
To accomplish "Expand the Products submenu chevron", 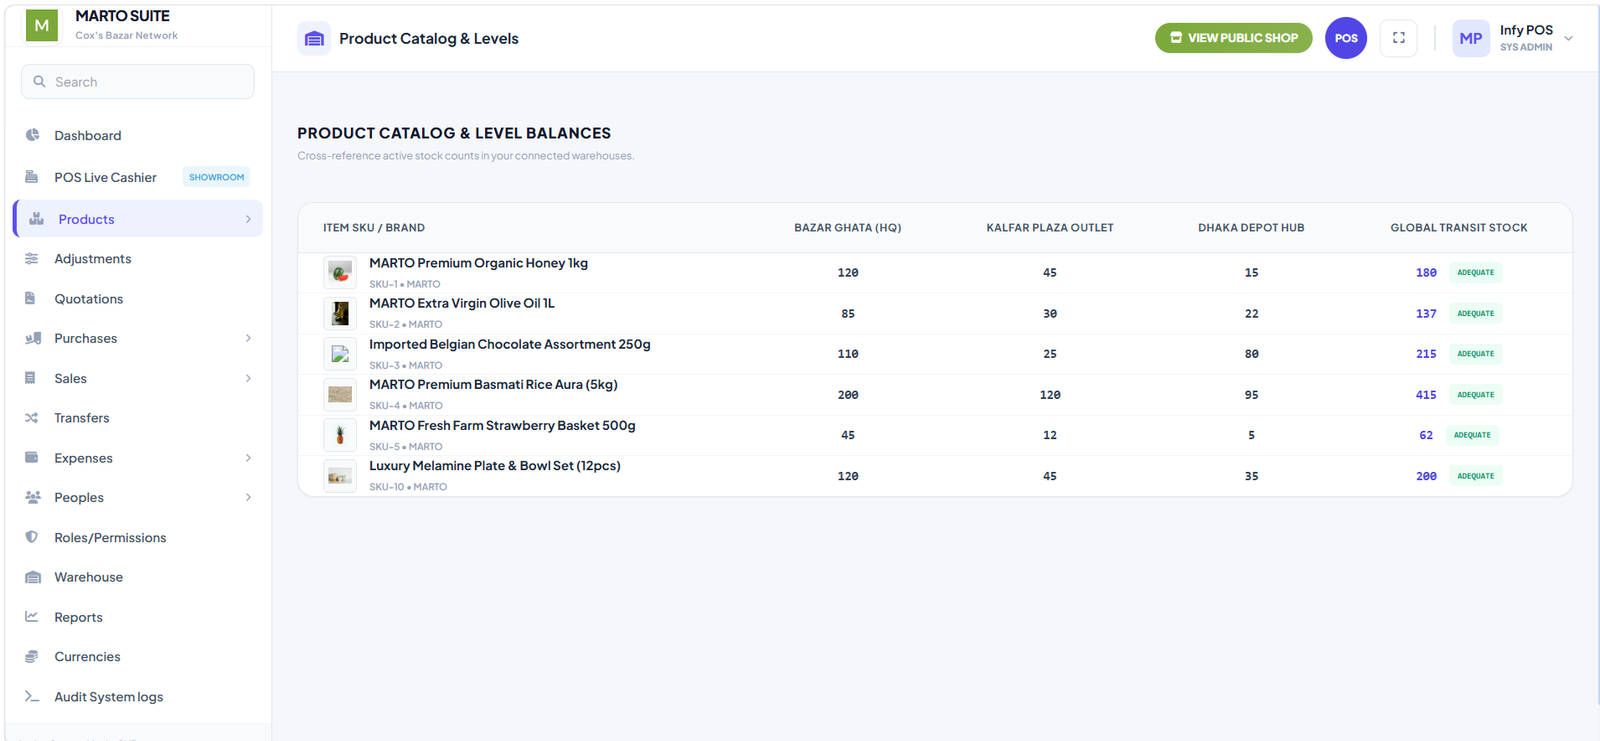I will coord(248,219).
